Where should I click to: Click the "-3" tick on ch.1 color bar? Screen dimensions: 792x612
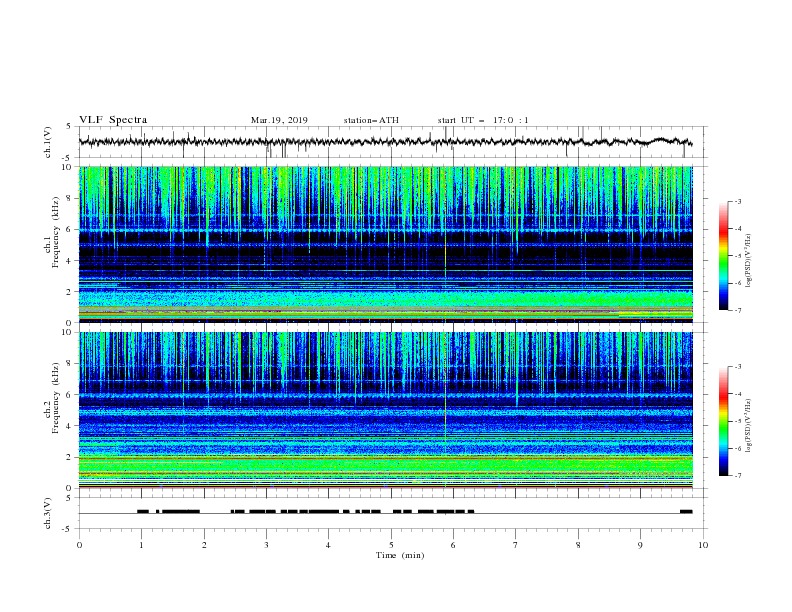(x=737, y=201)
